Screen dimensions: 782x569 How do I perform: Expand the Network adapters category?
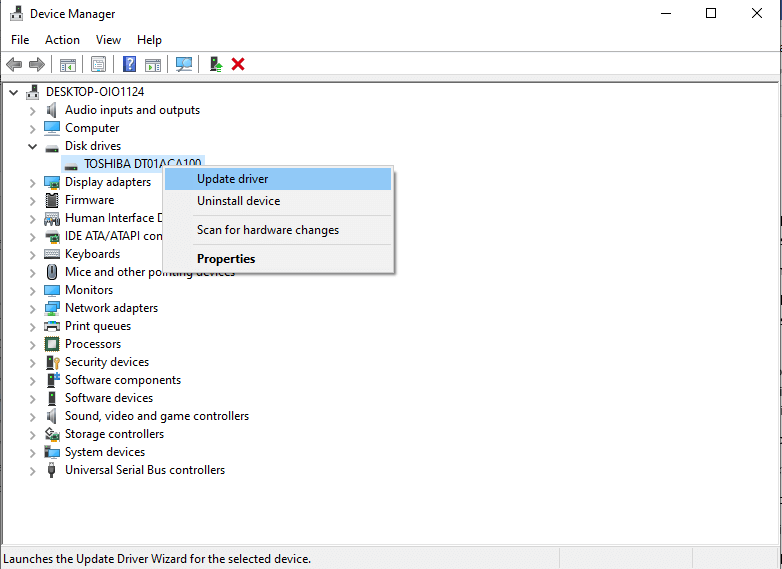click(x=32, y=309)
